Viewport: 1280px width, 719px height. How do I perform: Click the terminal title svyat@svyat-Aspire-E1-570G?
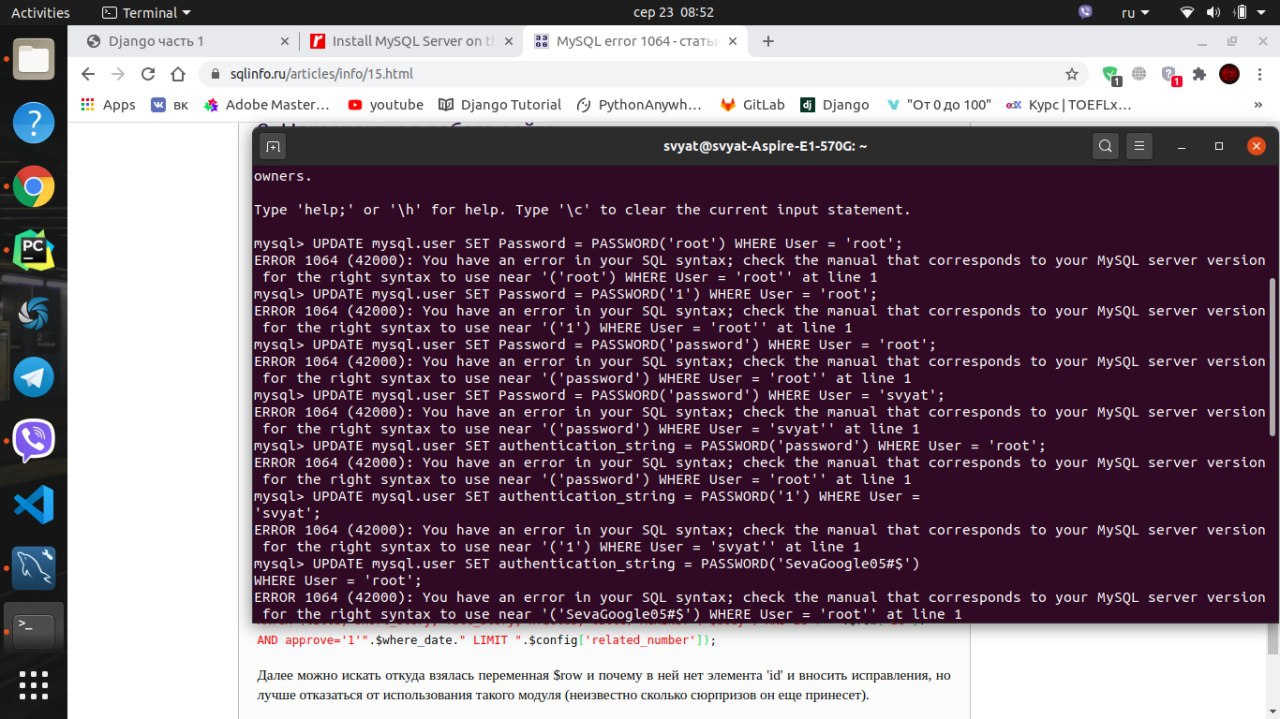tap(767, 146)
